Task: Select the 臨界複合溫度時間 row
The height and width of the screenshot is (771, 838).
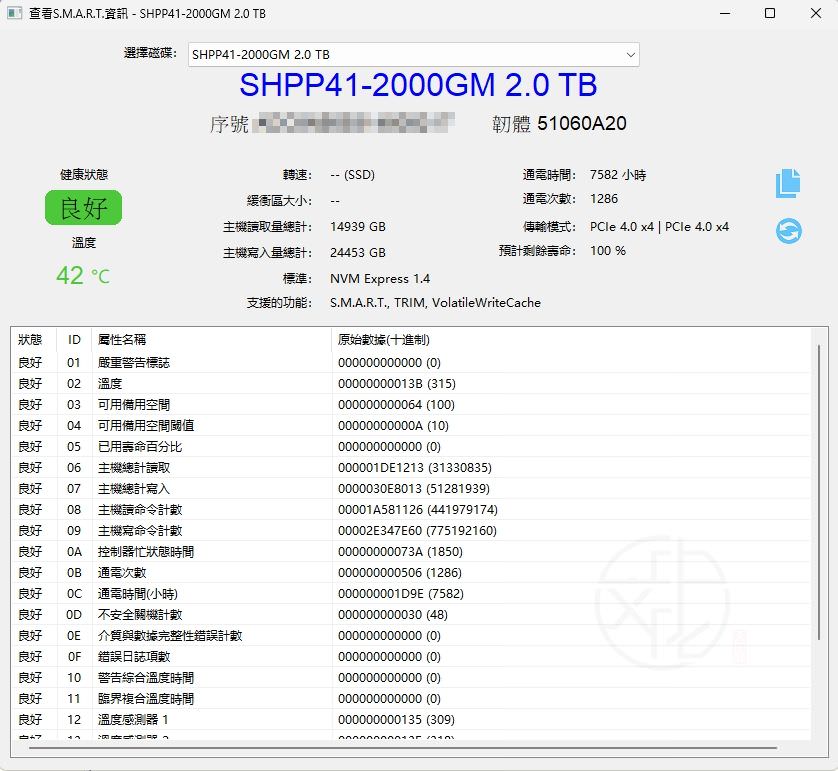Action: point(410,698)
